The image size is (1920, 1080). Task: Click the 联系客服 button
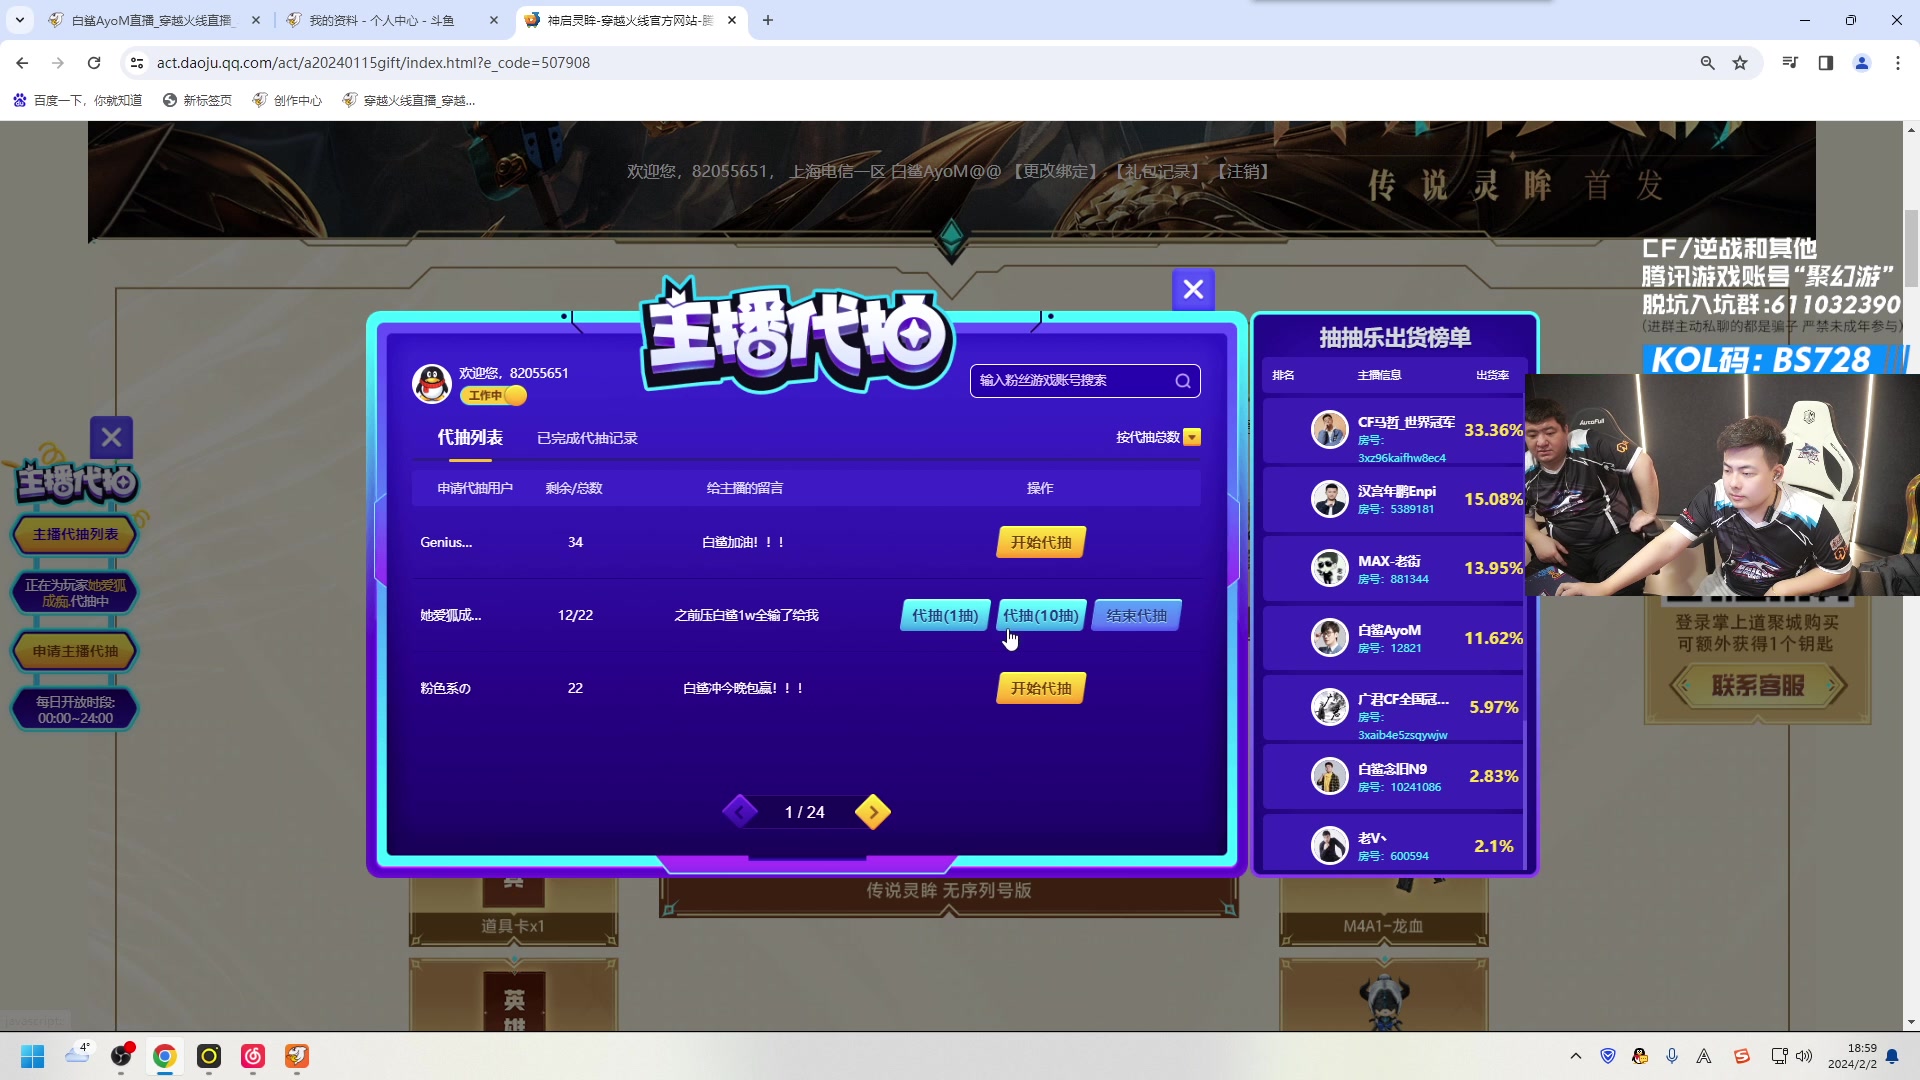pyautogui.click(x=1758, y=686)
